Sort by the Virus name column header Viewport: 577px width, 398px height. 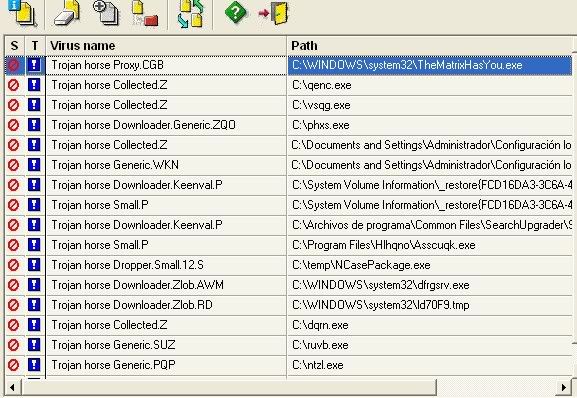(166, 46)
